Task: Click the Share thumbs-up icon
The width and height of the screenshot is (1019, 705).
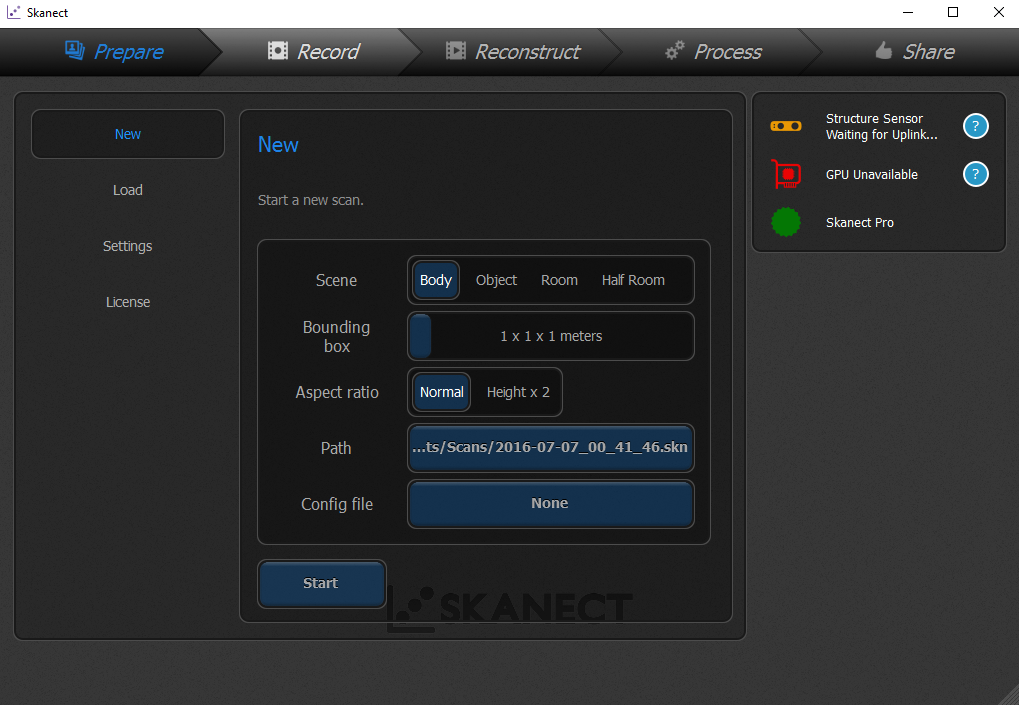Action: click(x=883, y=50)
